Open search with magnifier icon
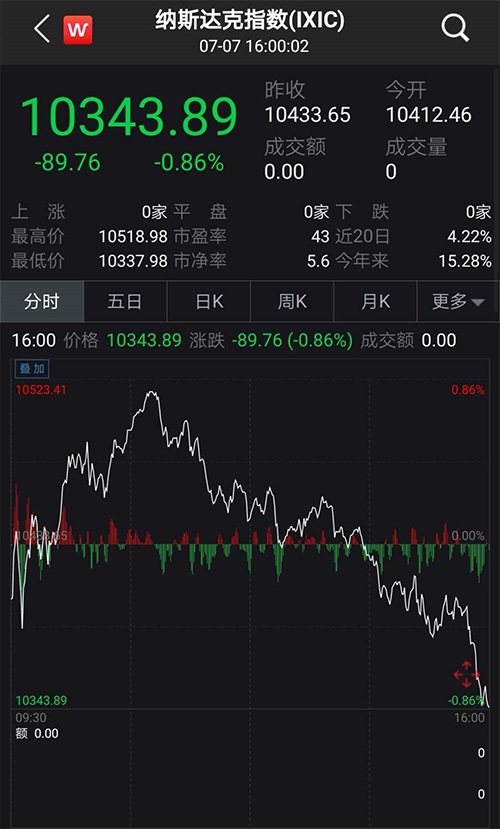 click(x=455, y=28)
